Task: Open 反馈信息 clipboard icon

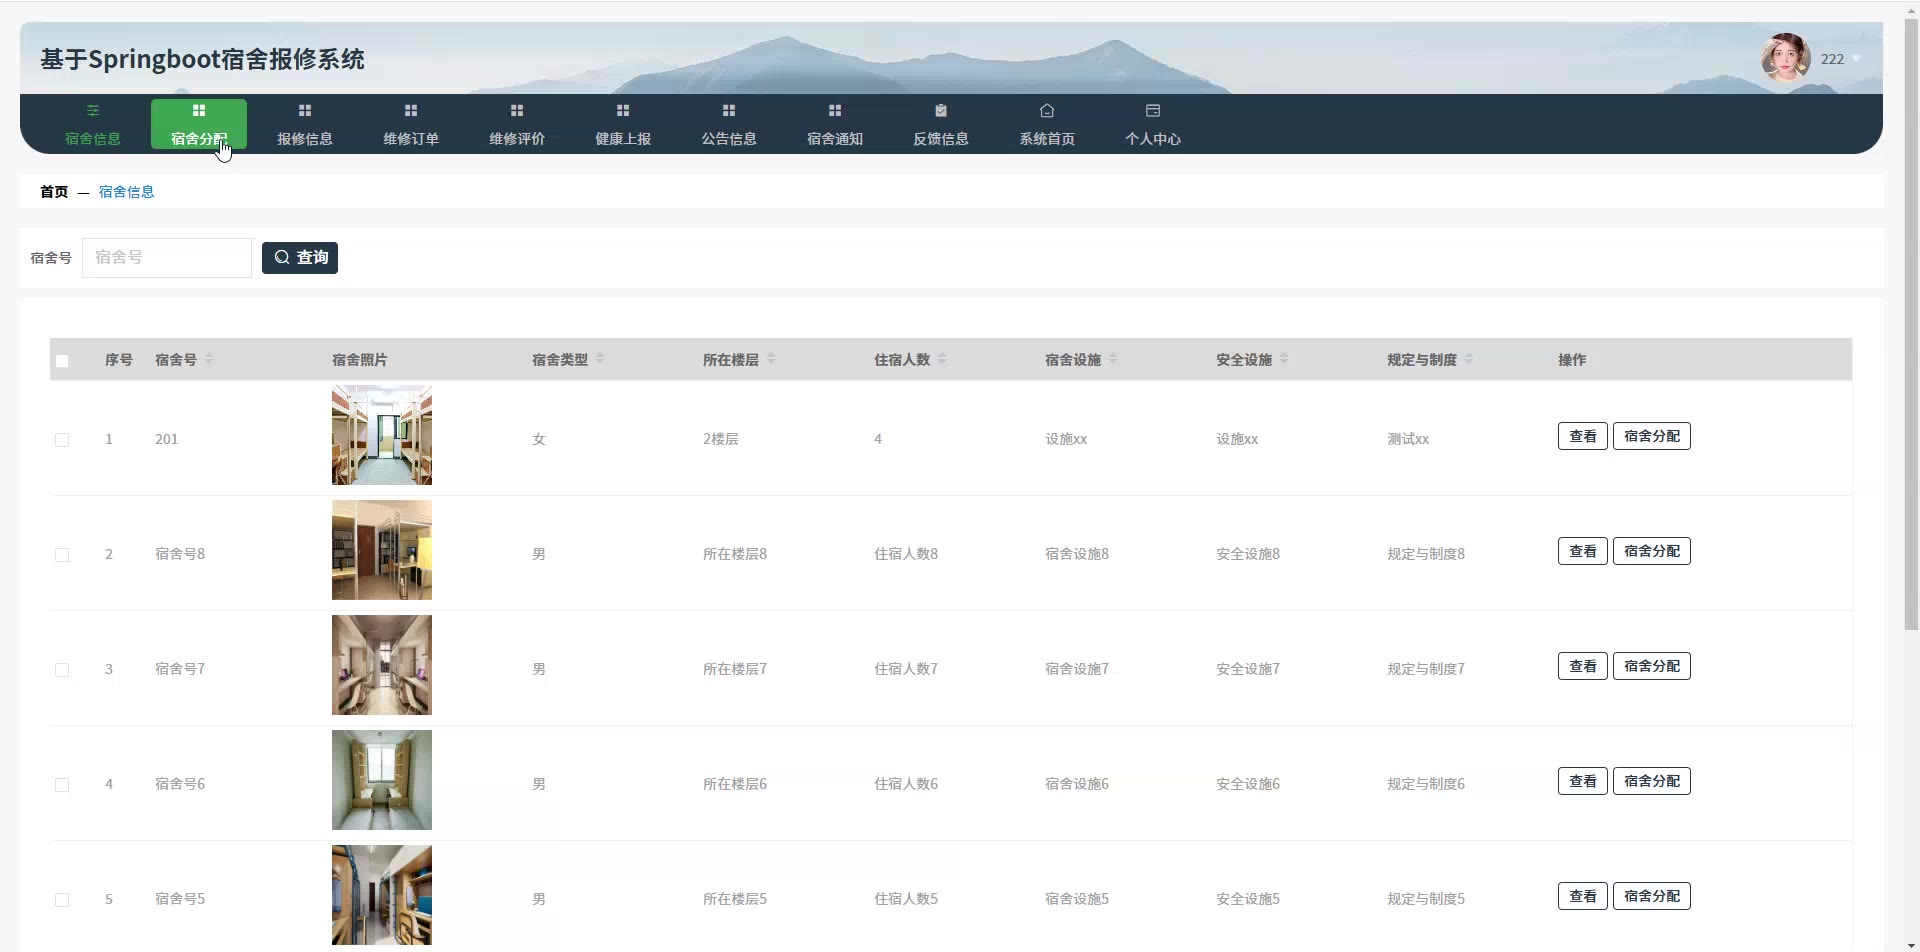Action: click(941, 110)
